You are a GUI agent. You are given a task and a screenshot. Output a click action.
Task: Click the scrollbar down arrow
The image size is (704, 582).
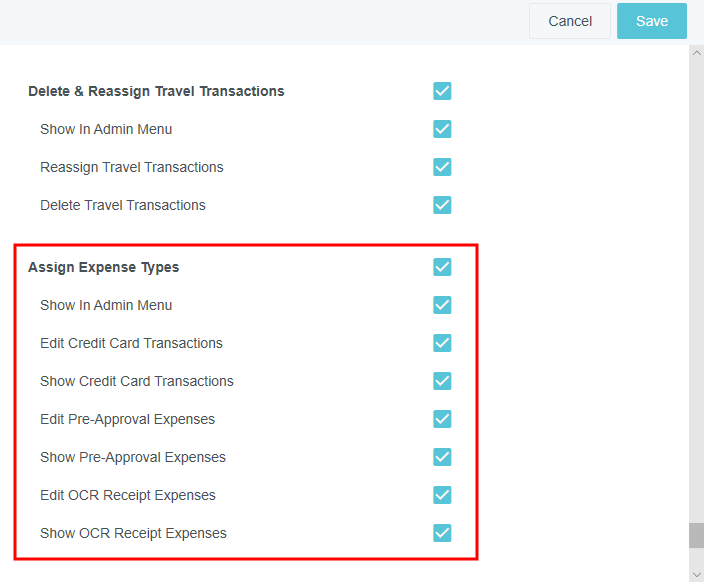pyautogui.click(x=696, y=574)
